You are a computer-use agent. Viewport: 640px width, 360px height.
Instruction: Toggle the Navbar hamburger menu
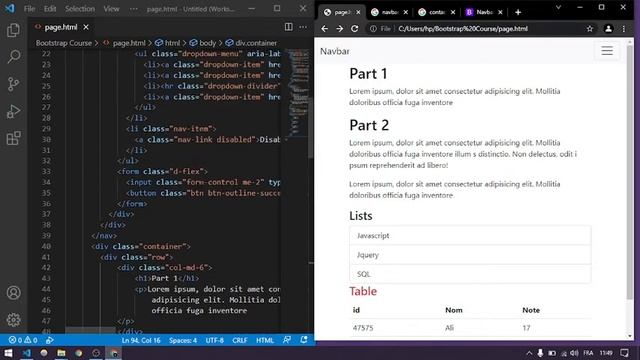click(607, 51)
